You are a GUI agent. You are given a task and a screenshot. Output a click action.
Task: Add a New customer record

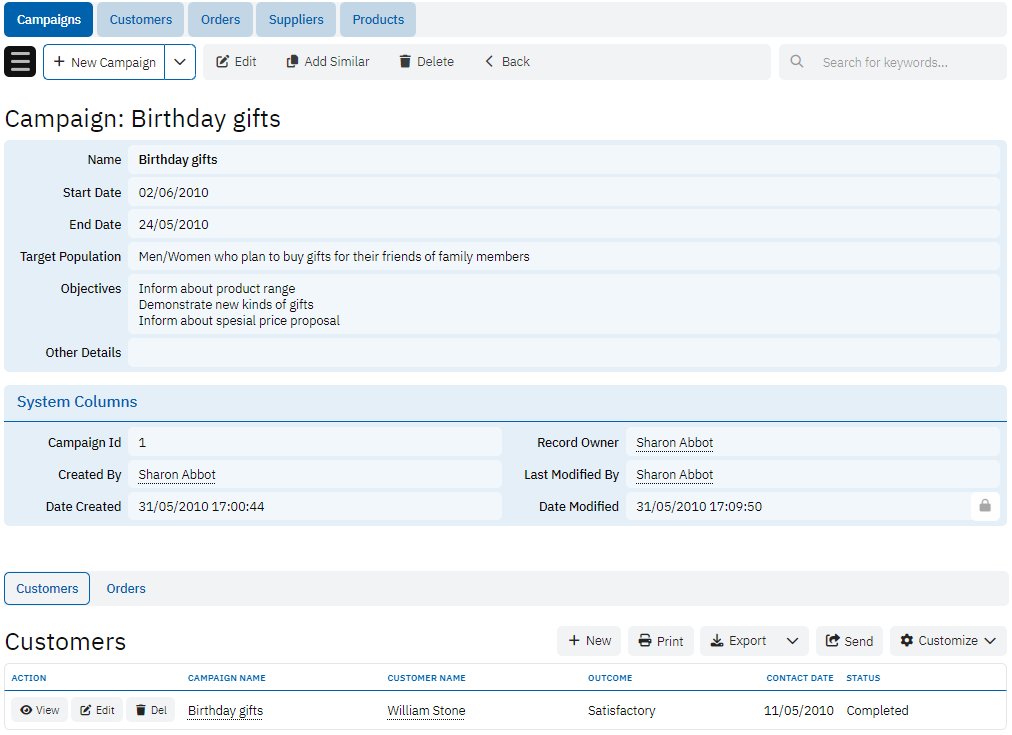[589, 641]
